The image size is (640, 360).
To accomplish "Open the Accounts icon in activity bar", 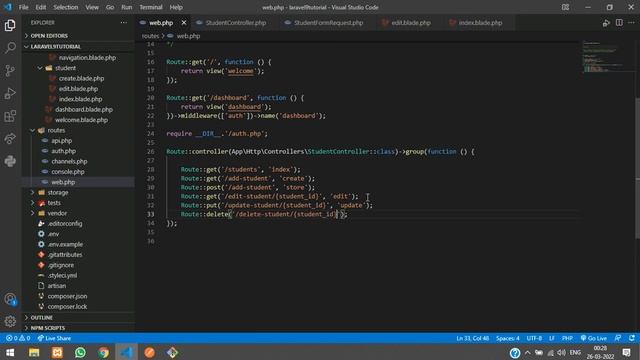I will [10, 299].
